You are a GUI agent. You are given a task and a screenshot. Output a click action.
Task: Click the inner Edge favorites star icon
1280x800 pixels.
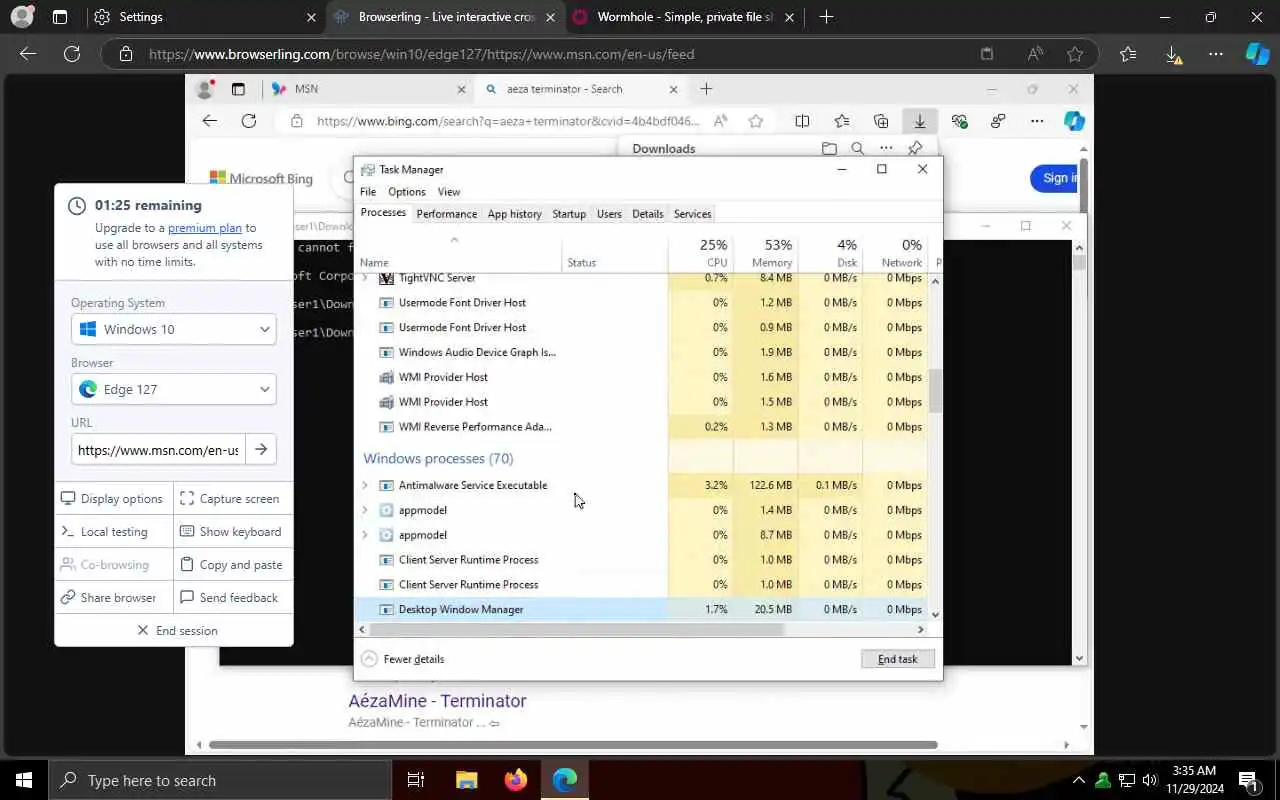756,121
